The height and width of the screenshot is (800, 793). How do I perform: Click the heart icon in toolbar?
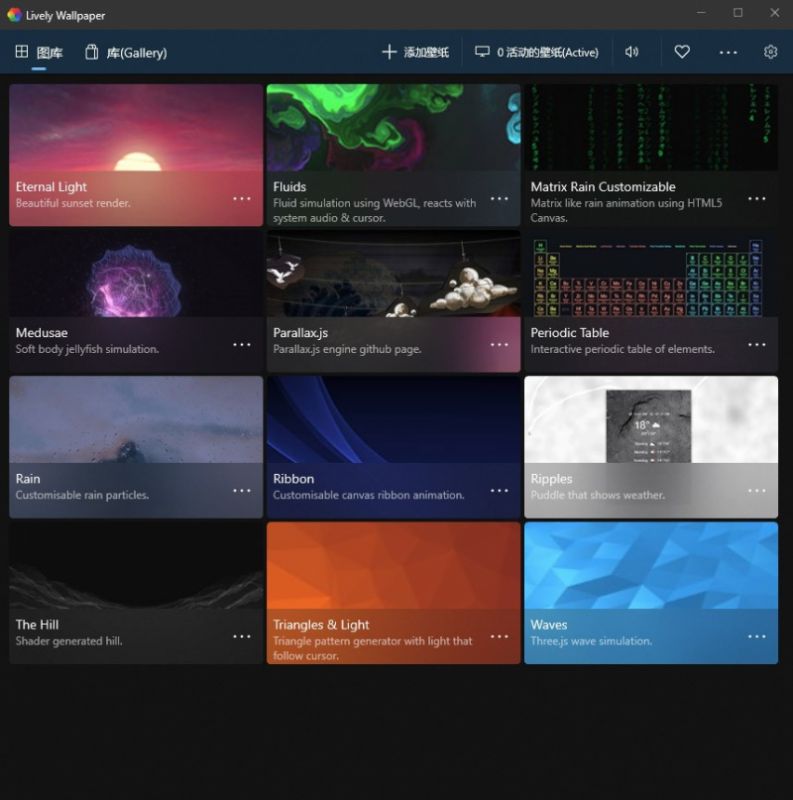click(x=682, y=52)
